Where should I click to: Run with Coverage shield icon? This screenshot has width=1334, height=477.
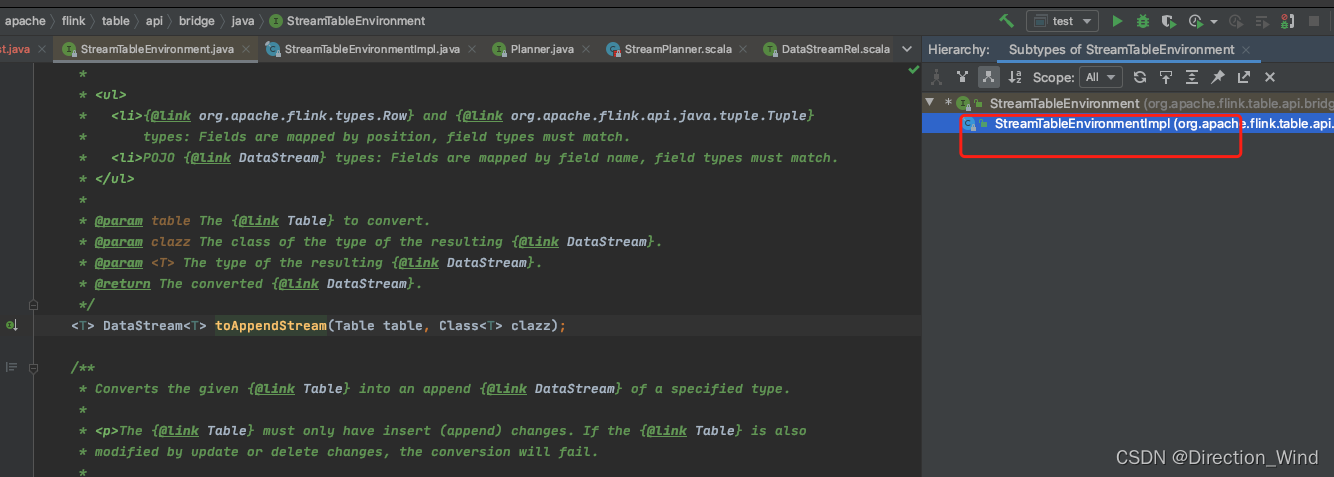(x=1169, y=21)
